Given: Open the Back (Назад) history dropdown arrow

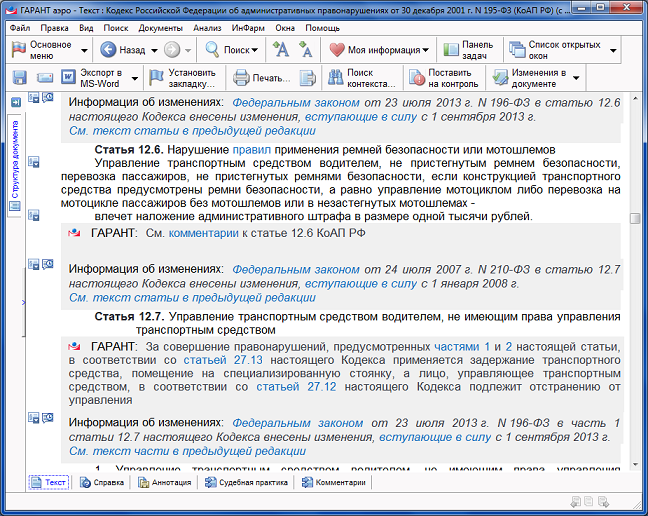Looking at the screenshot, I should click(x=152, y=50).
